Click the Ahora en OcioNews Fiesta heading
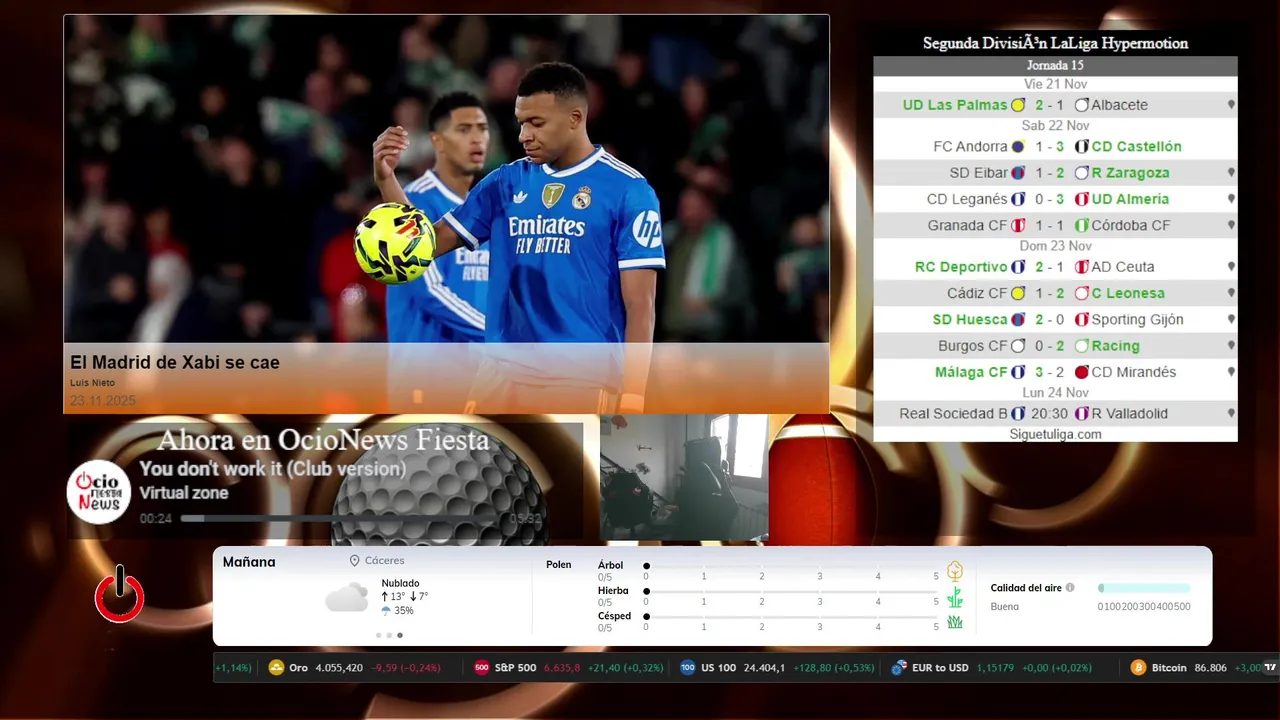Screen dimensions: 1280x720 pos(323,440)
